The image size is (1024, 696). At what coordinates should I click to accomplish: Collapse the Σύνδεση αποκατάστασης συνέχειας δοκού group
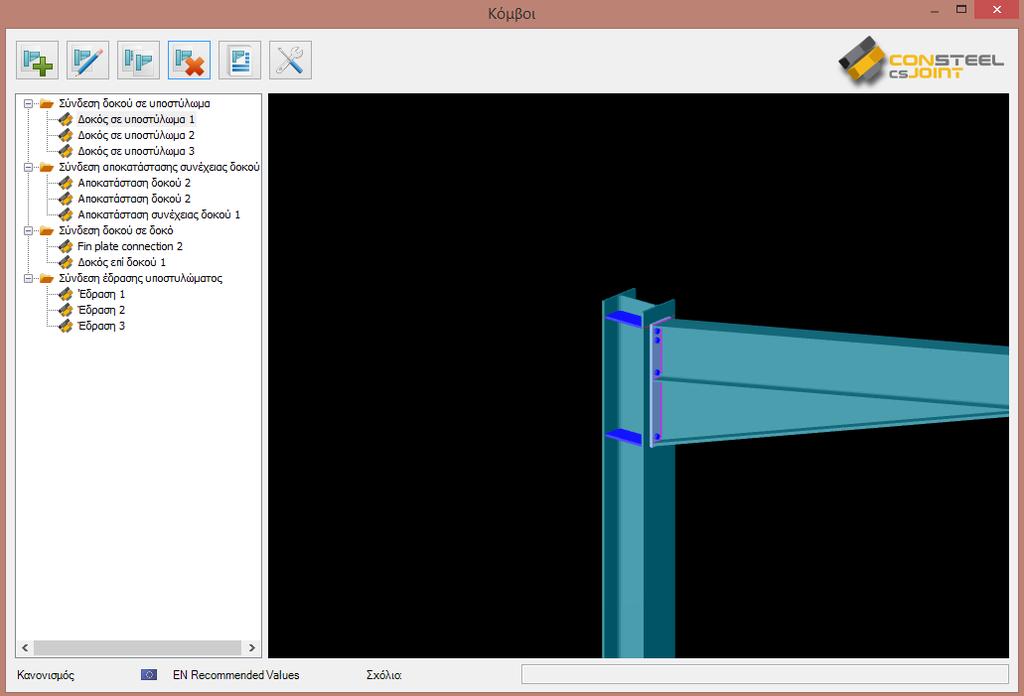pyautogui.click(x=28, y=167)
